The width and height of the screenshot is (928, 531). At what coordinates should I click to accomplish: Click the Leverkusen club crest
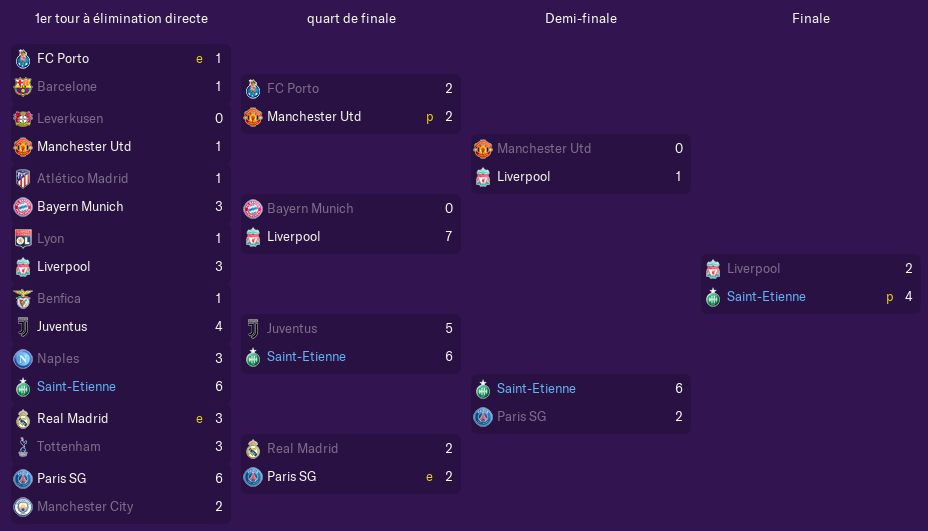click(23, 118)
